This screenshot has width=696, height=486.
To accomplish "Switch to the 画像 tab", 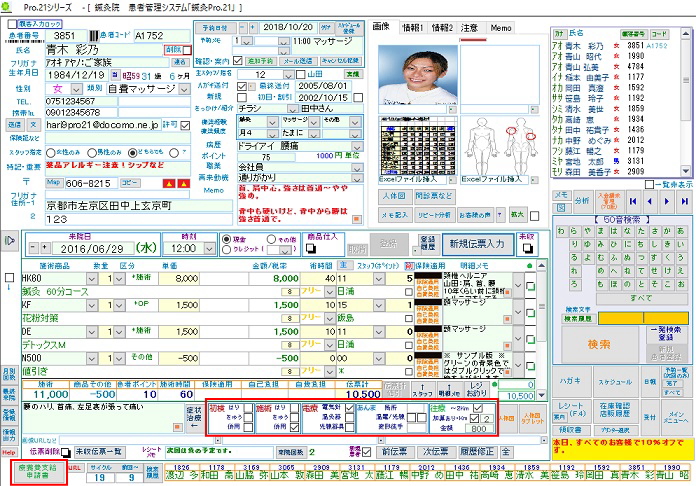I will pos(382,27).
